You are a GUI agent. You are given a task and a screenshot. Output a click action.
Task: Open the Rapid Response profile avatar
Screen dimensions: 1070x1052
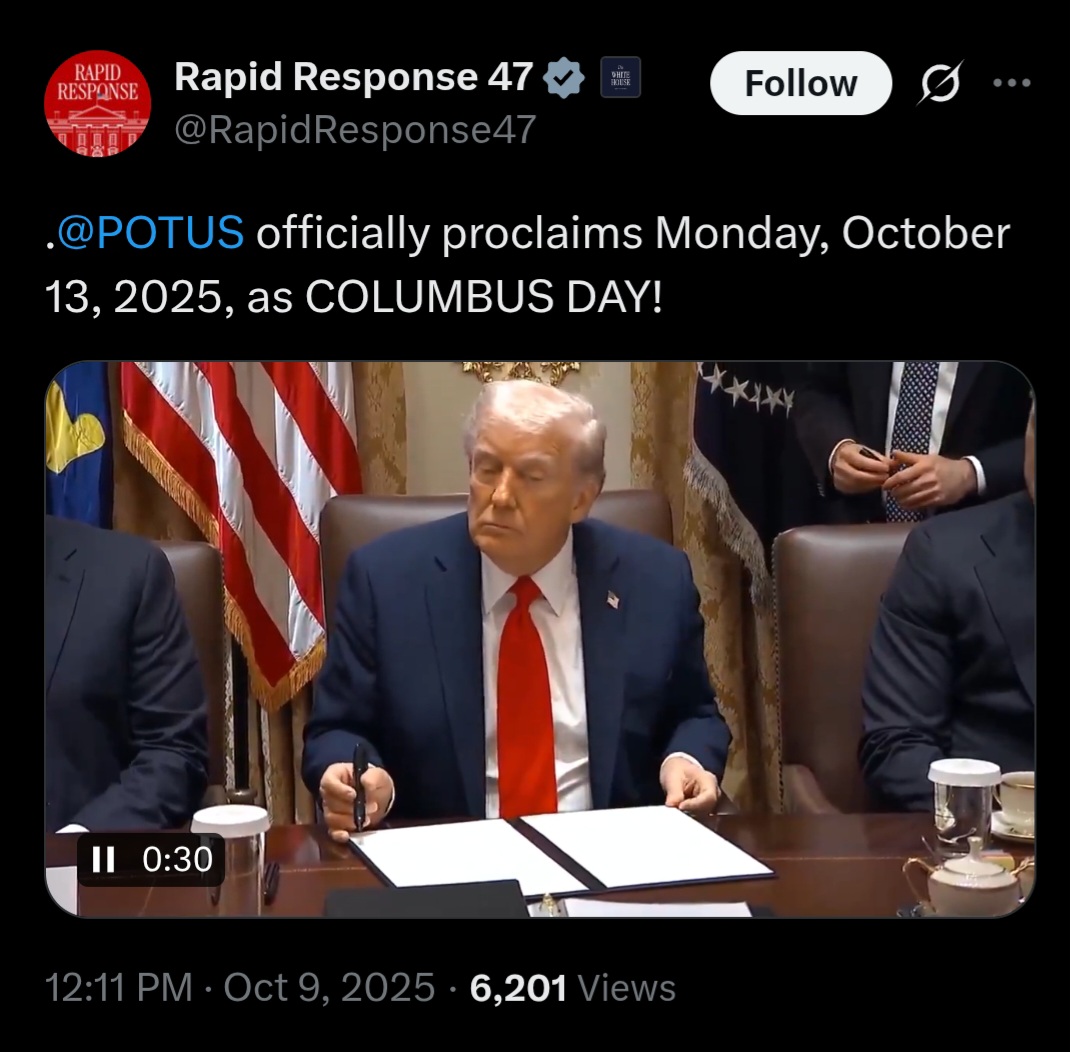click(97, 103)
